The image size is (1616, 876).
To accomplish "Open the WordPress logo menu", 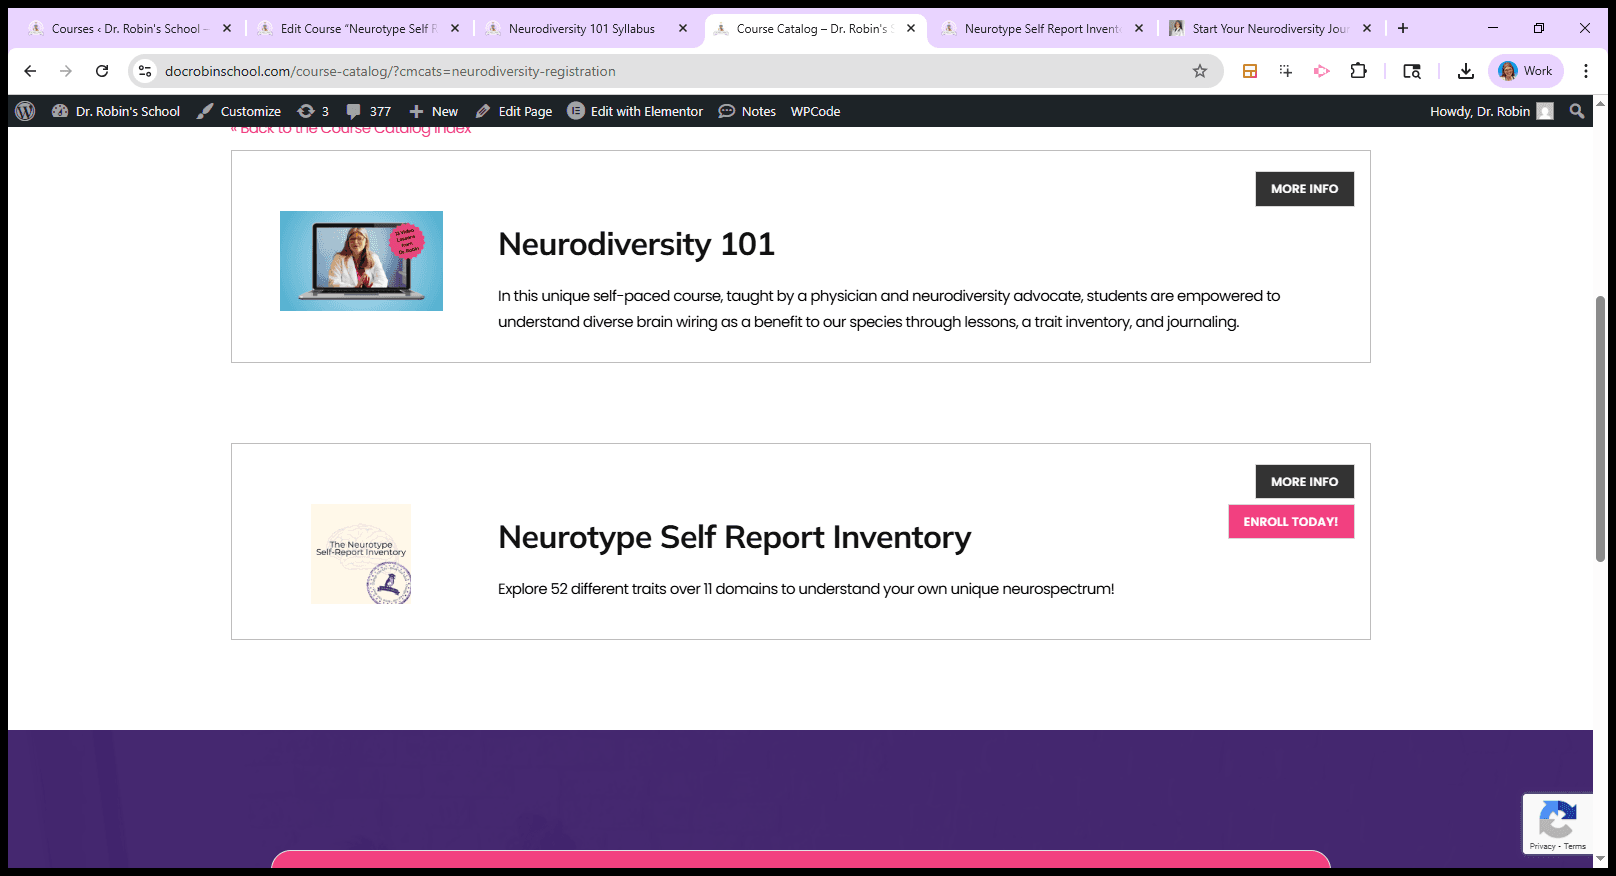I will click(x=25, y=111).
